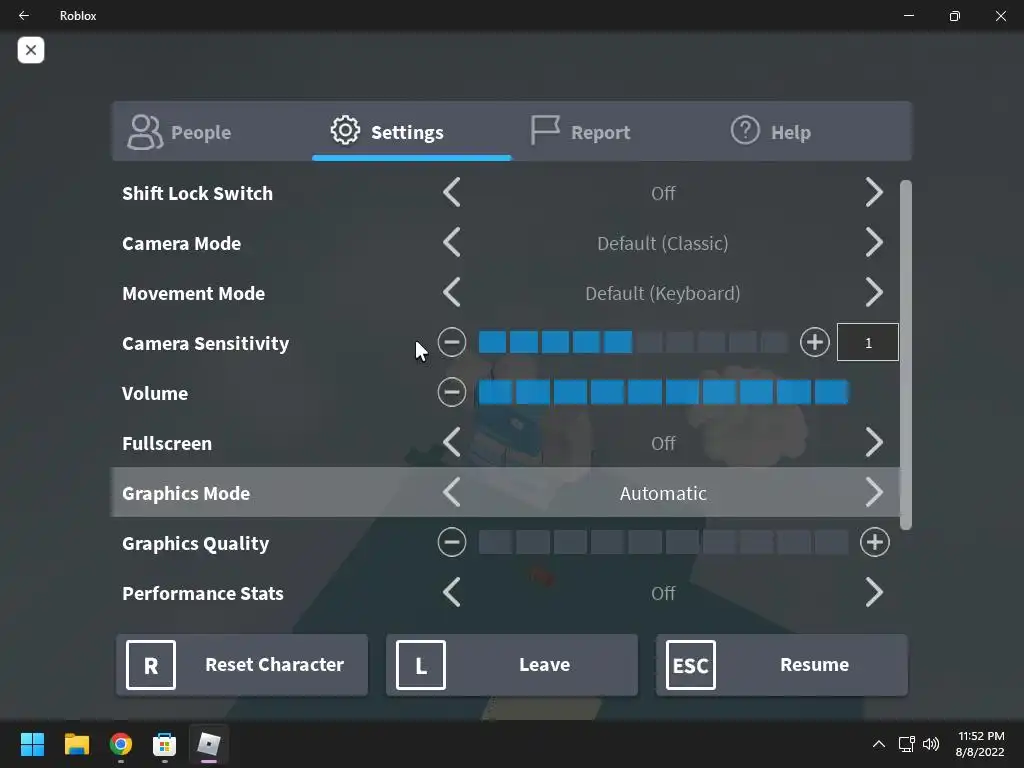The height and width of the screenshot is (768, 1024).
Task: Click the system tray volume speaker icon
Action: [931, 744]
